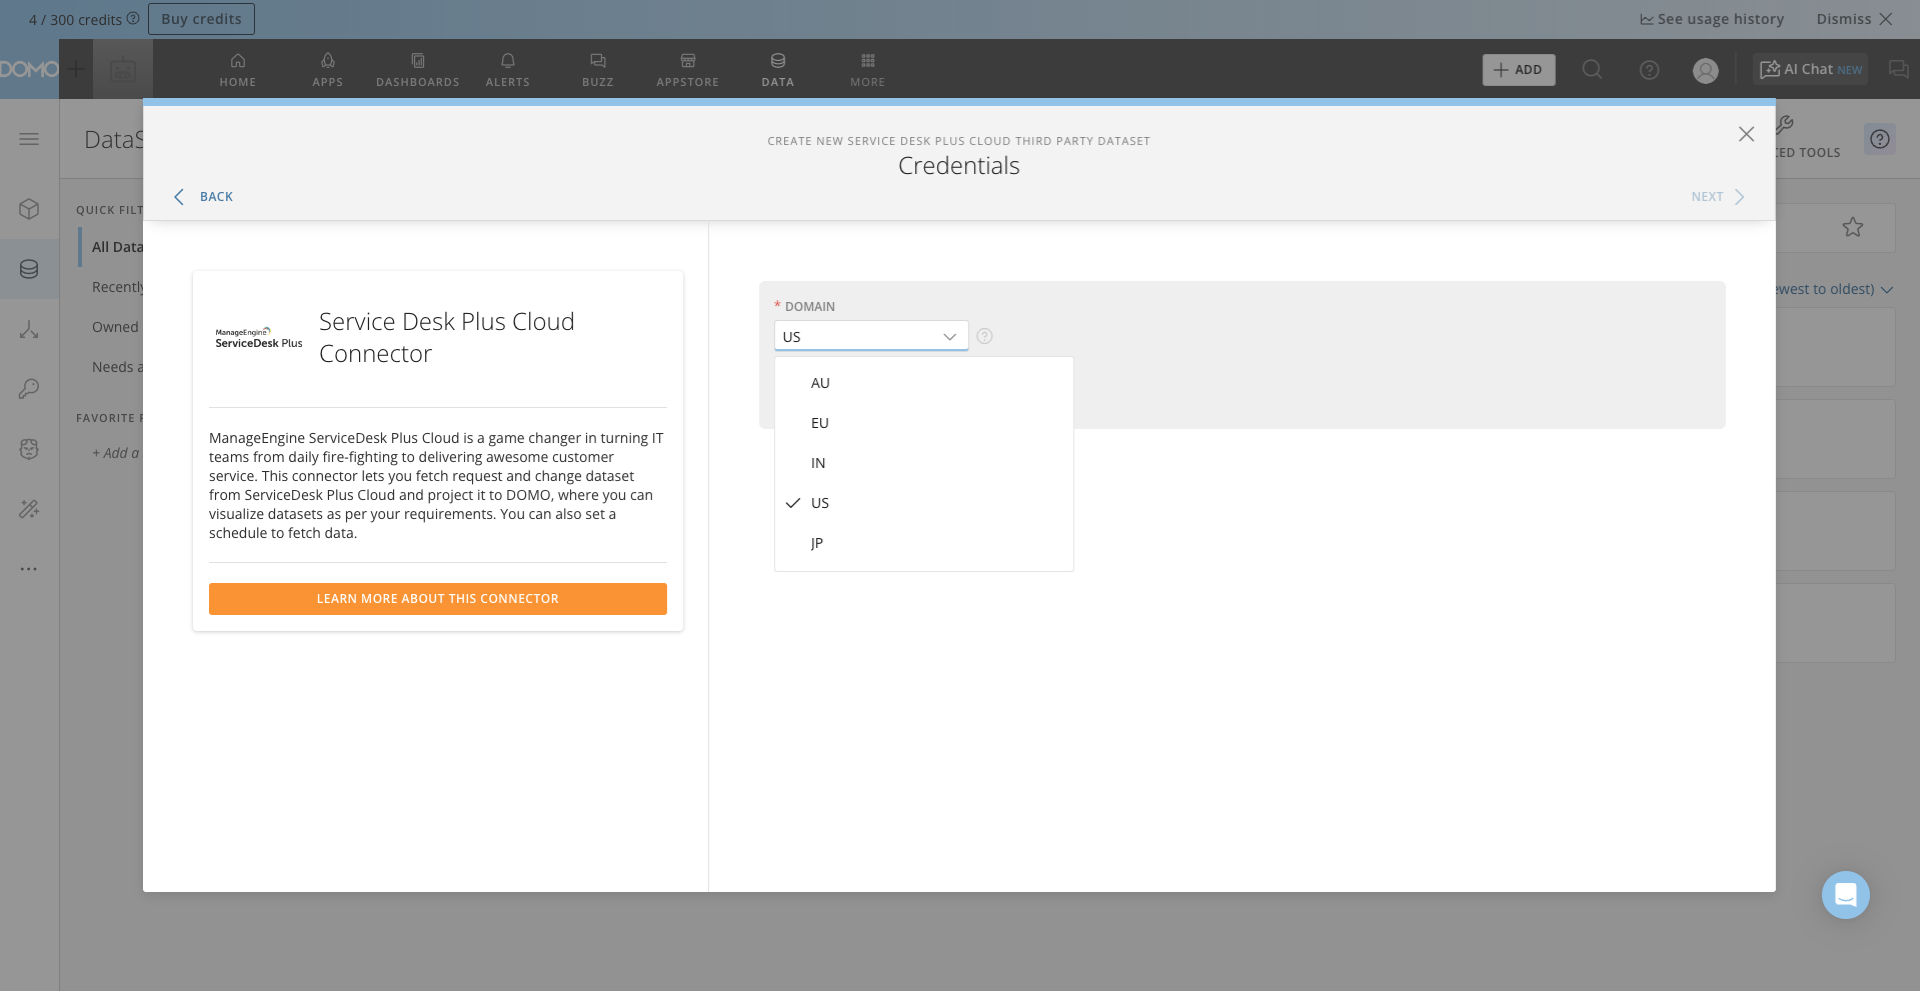Image resolution: width=1920 pixels, height=991 pixels.
Task: Click the 'Credentials' dialog heading
Action: [959, 166]
